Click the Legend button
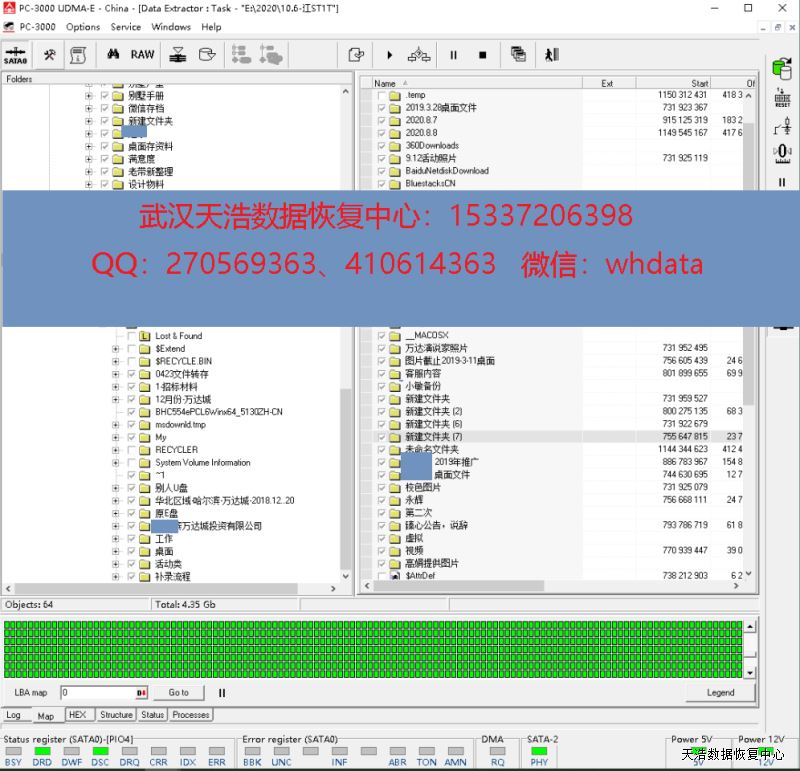This screenshot has width=800, height=771. 720,692
